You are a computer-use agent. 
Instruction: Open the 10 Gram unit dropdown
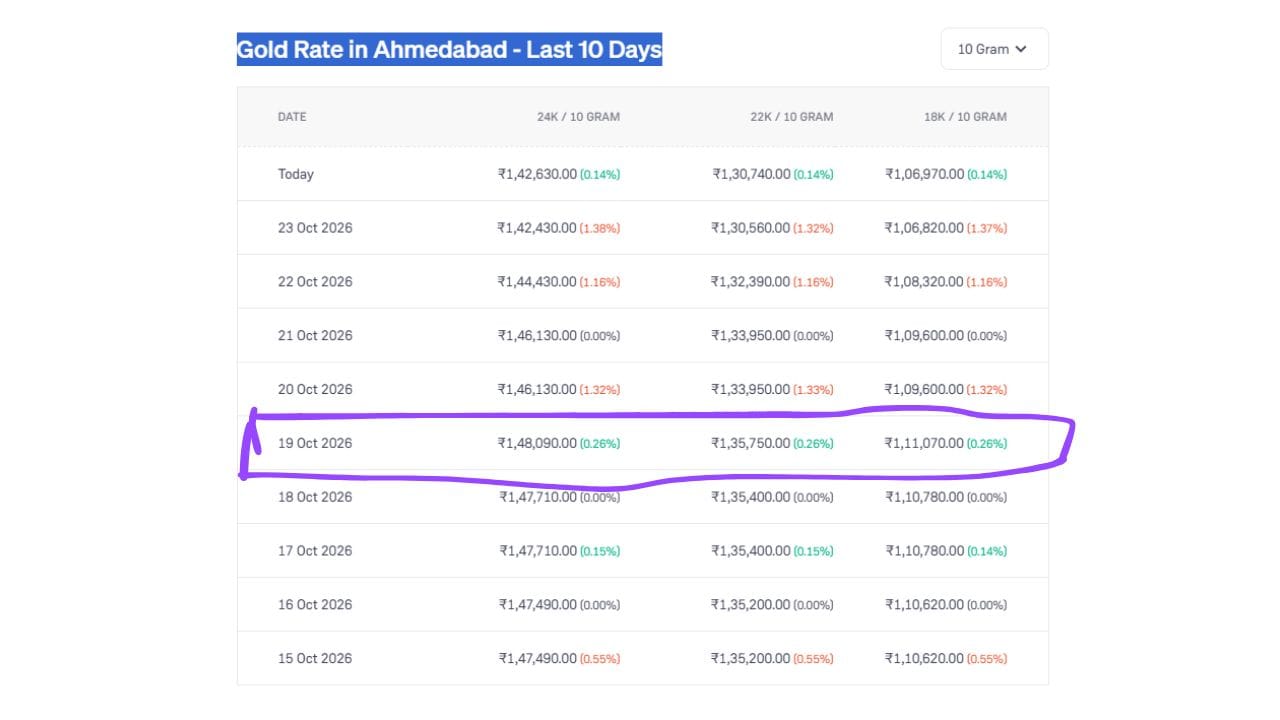click(x=994, y=49)
